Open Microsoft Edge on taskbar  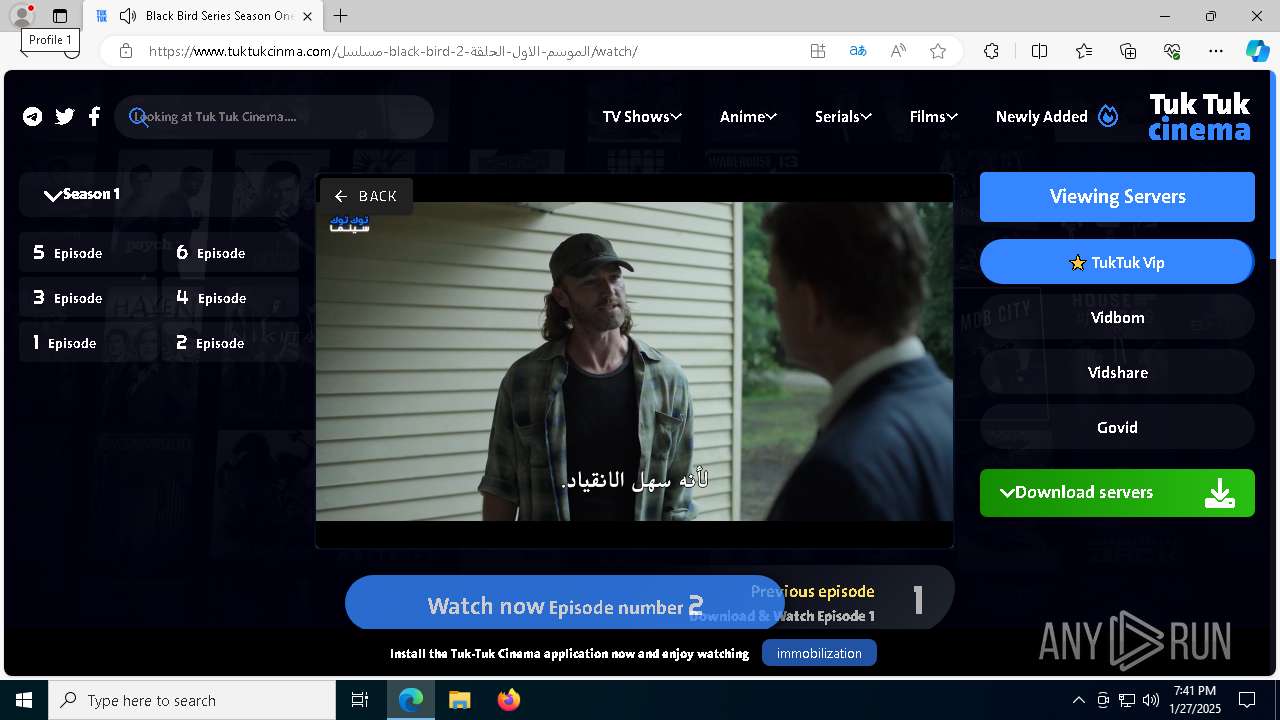[411, 700]
